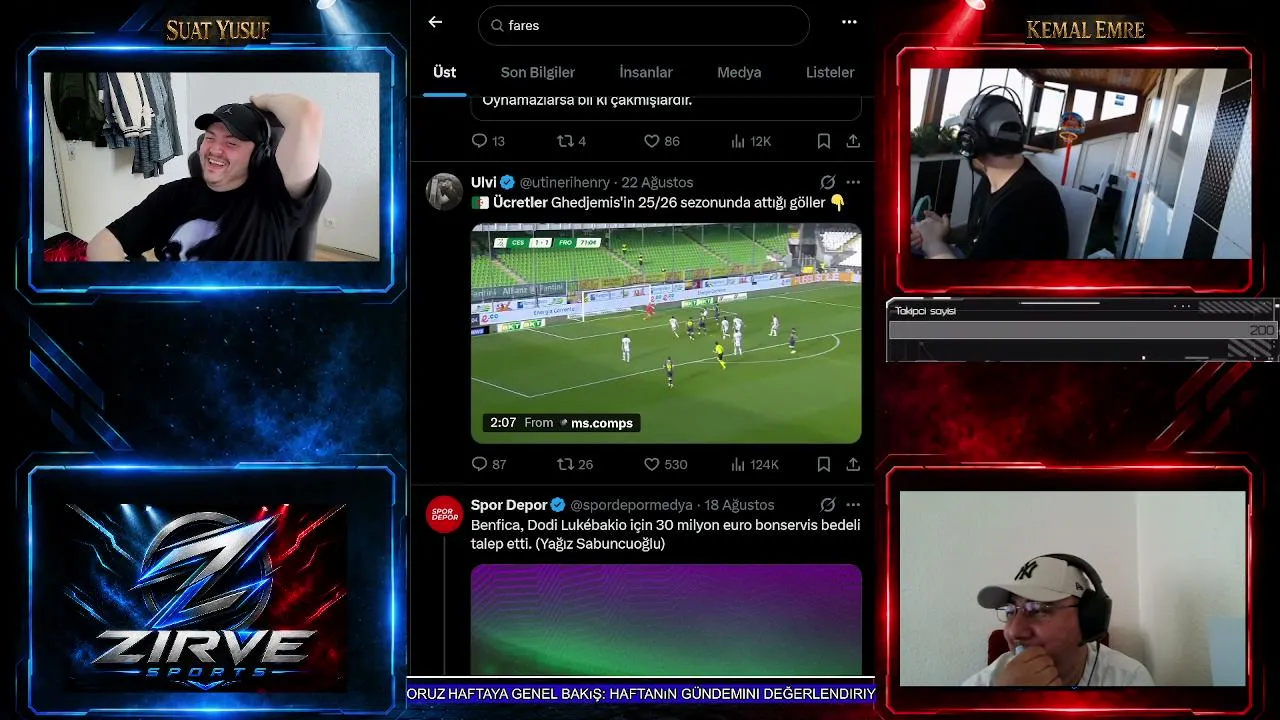Open more options on Spor Depor's tweet
Viewport: 1280px width, 720px height.
pos(853,505)
